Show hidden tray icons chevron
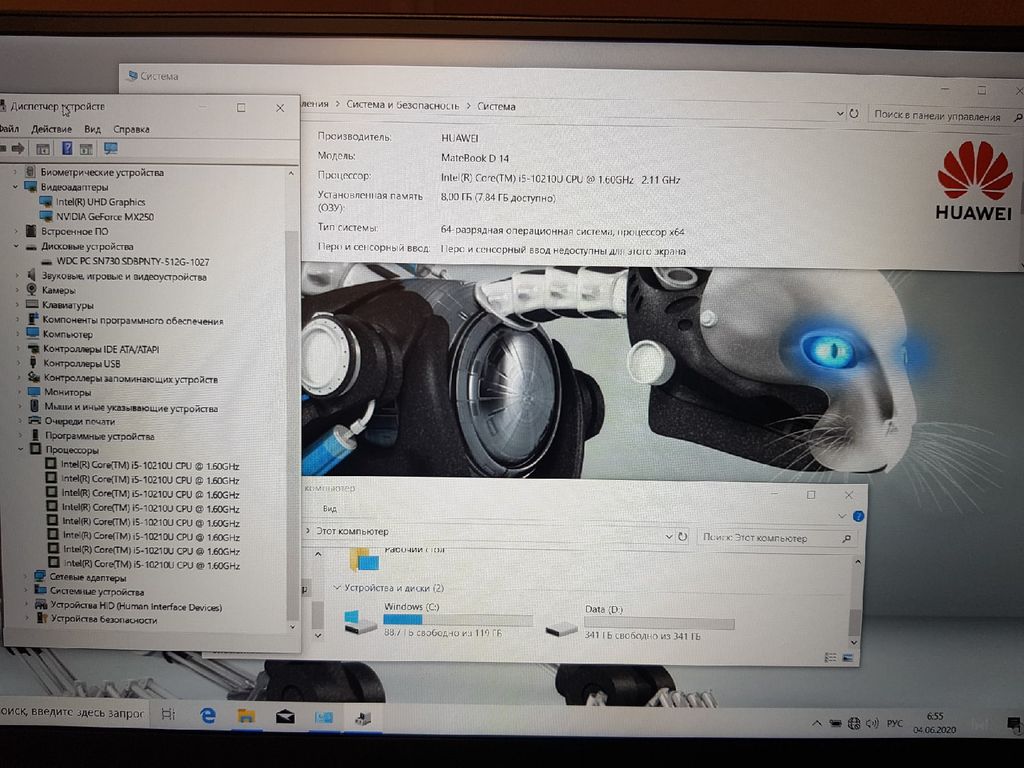1024x768 pixels. (x=816, y=723)
